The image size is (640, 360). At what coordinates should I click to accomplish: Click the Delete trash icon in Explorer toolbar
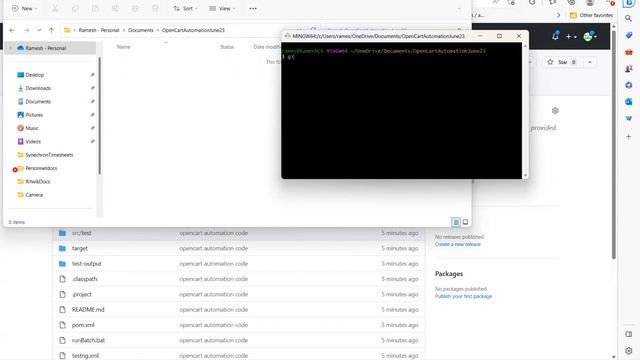point(155,8)
